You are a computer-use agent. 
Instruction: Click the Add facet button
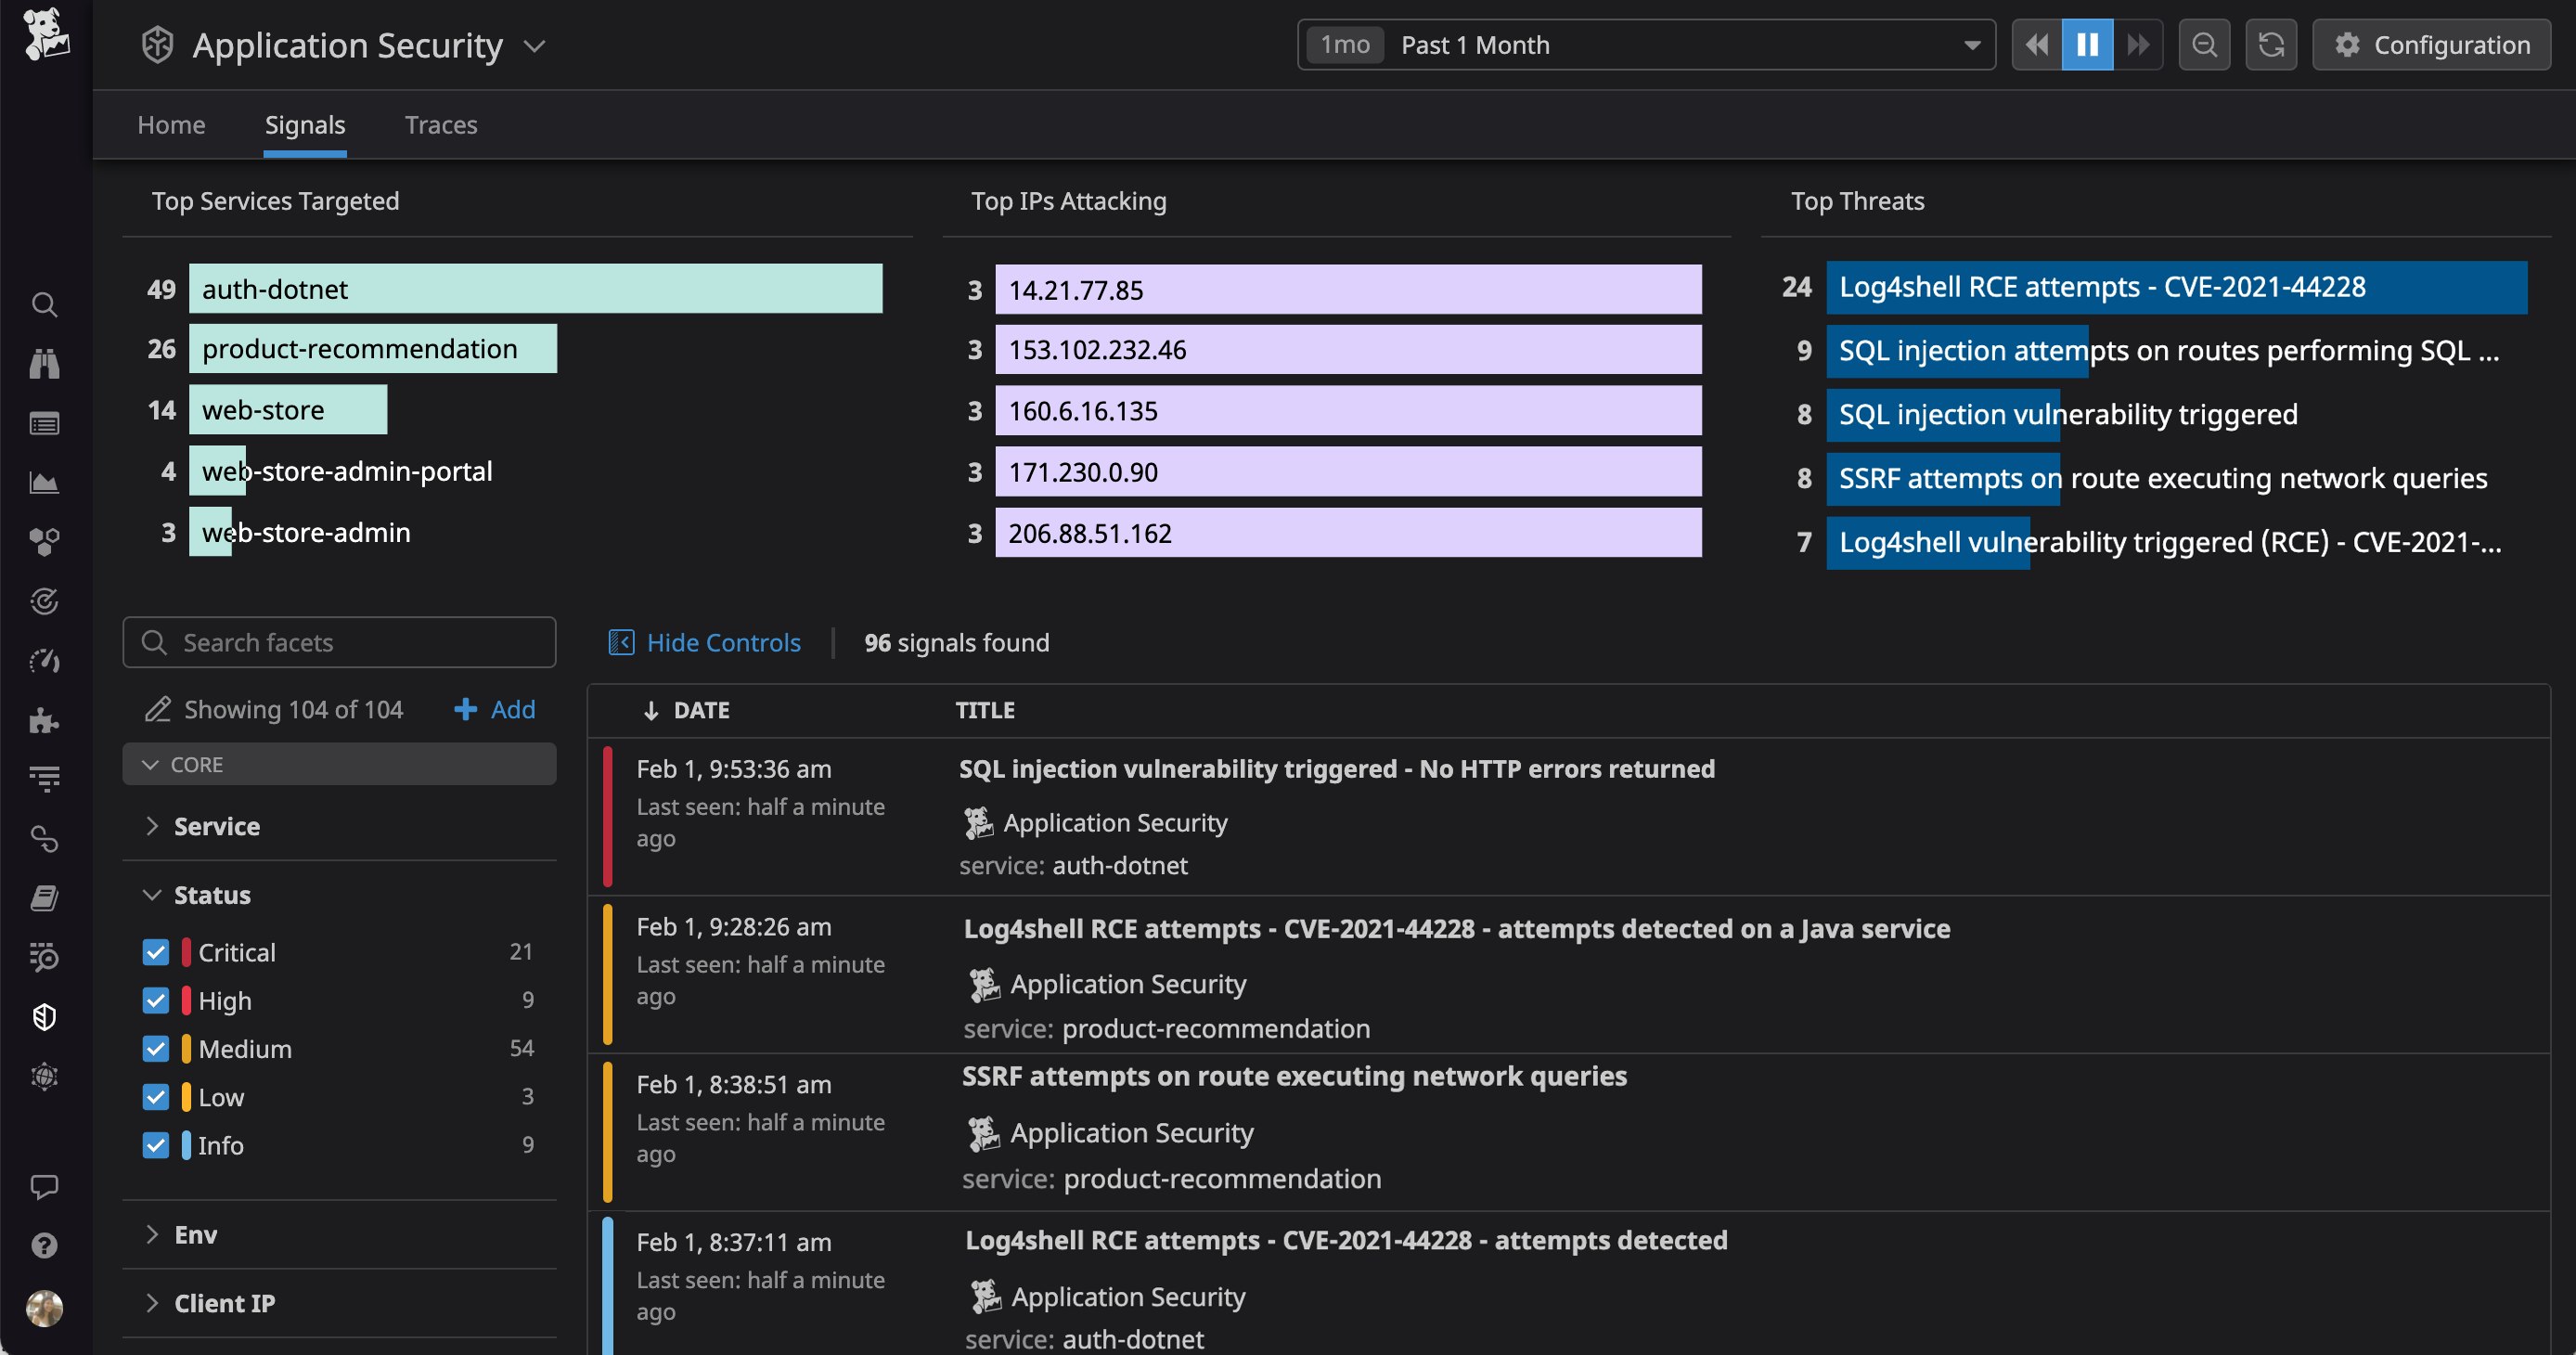click(495, 709)
